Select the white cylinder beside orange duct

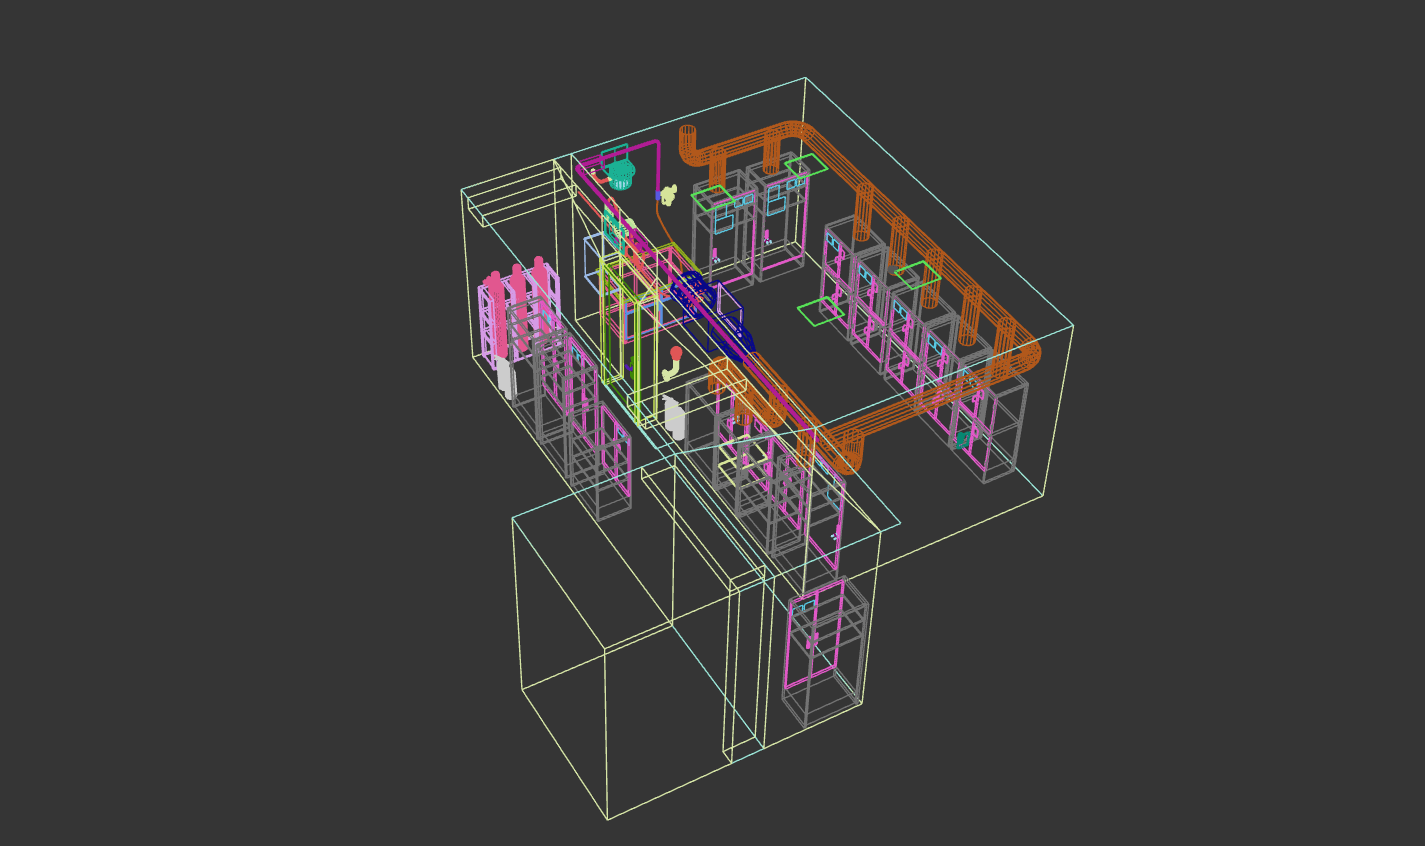675,416
